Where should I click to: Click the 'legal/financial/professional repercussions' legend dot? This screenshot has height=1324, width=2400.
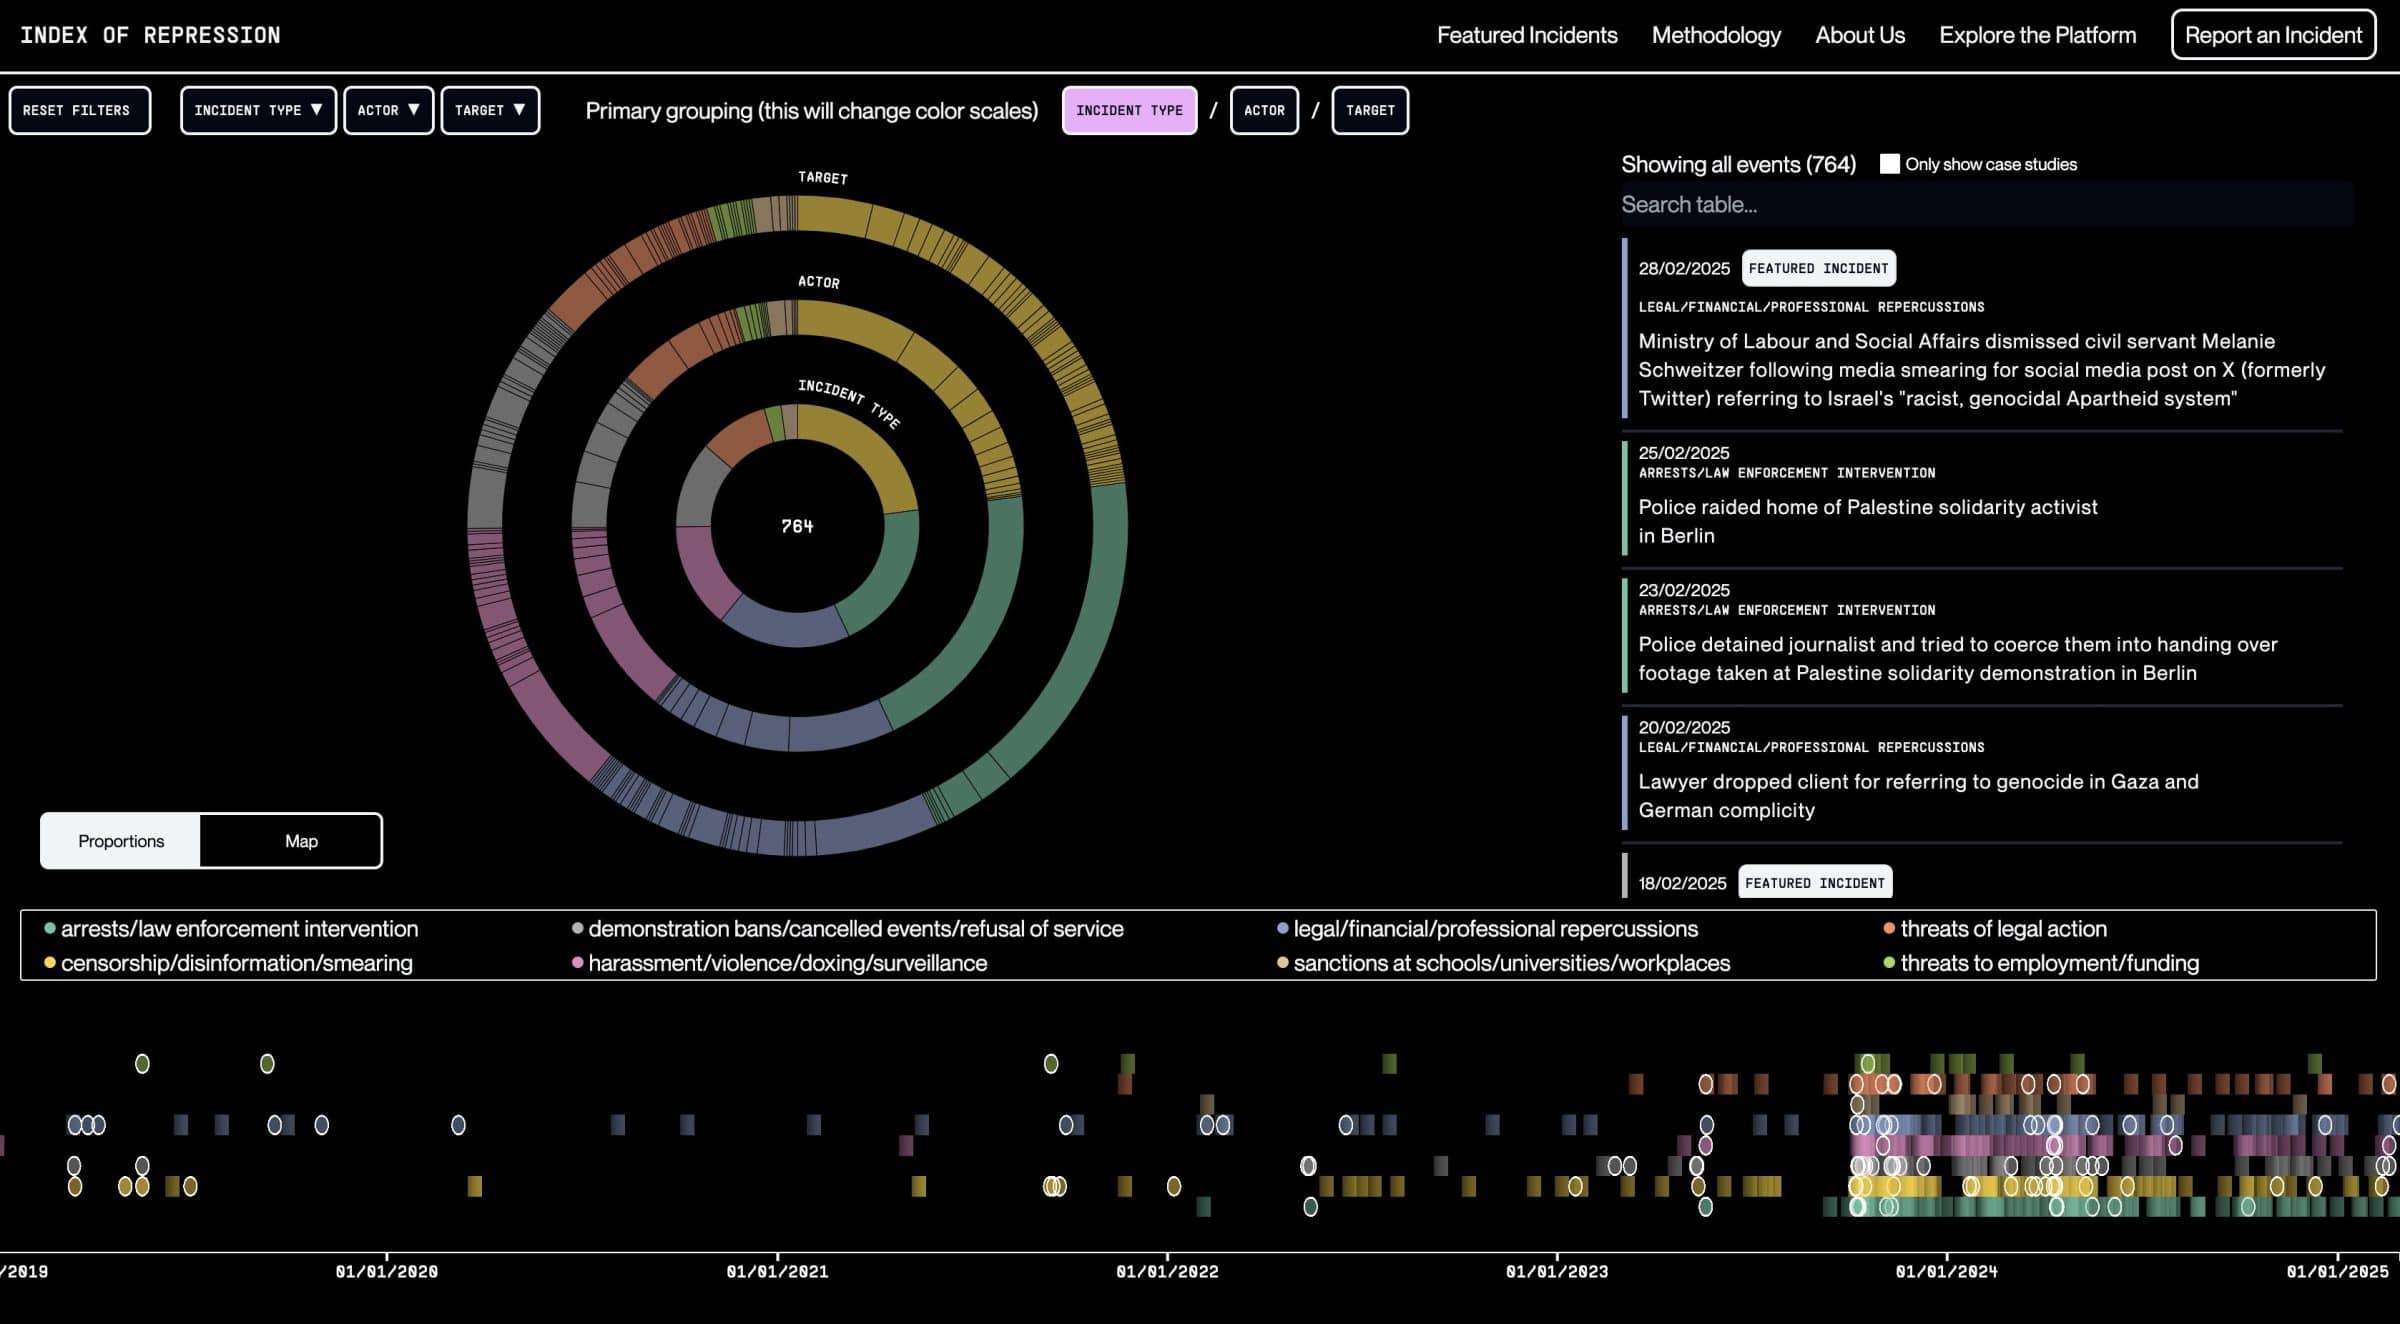pos(1282,928)
